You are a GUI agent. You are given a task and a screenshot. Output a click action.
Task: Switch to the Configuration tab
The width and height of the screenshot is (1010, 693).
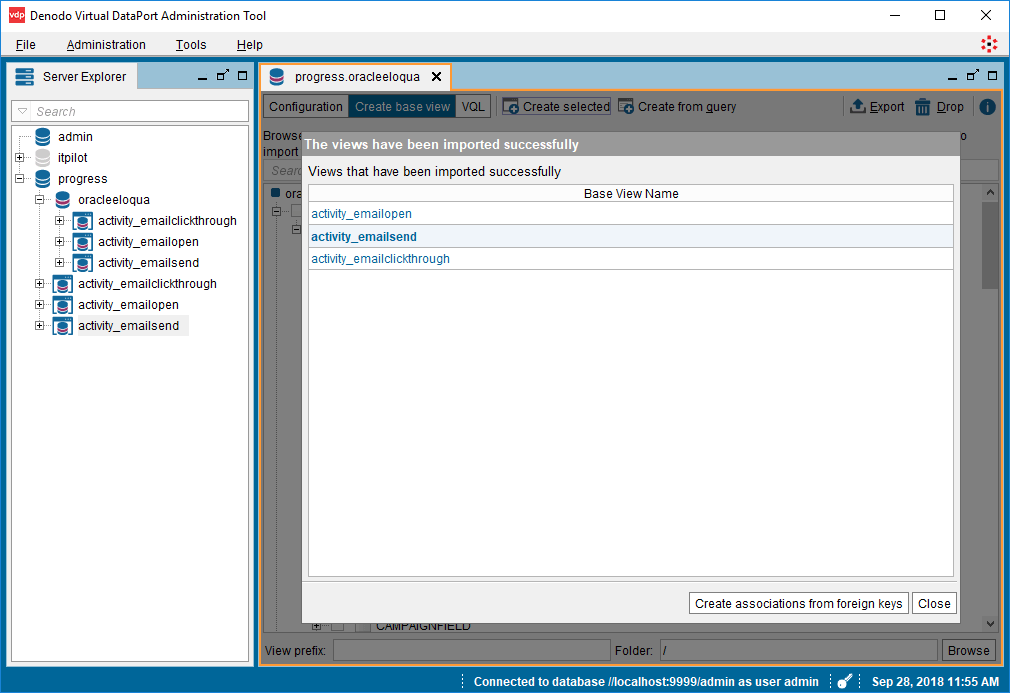point(306,106)
